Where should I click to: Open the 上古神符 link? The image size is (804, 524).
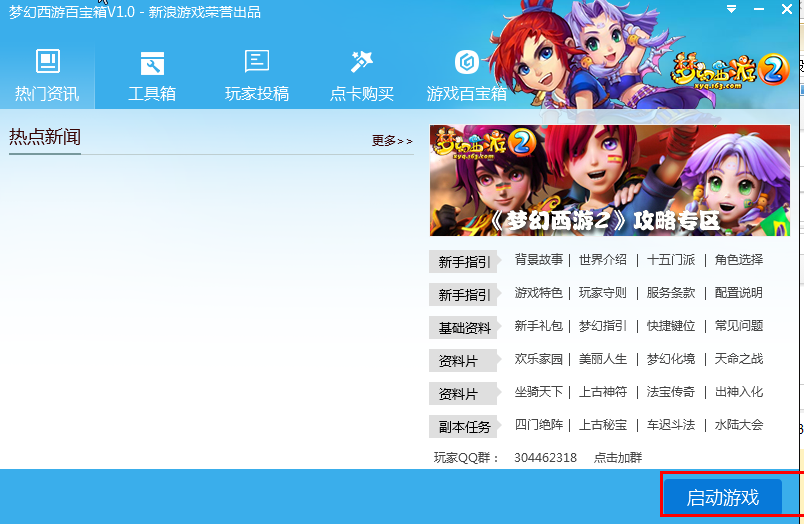tap(602, 392)
